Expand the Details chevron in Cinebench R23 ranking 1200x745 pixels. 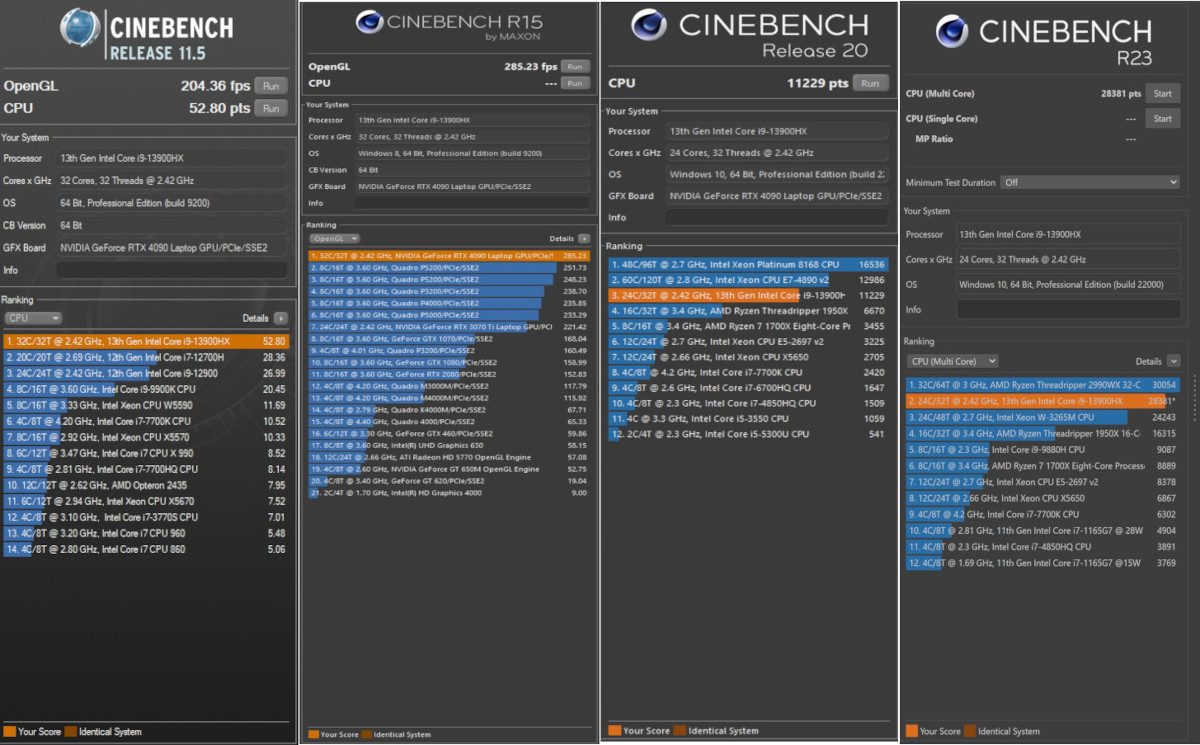[1173, 361]
